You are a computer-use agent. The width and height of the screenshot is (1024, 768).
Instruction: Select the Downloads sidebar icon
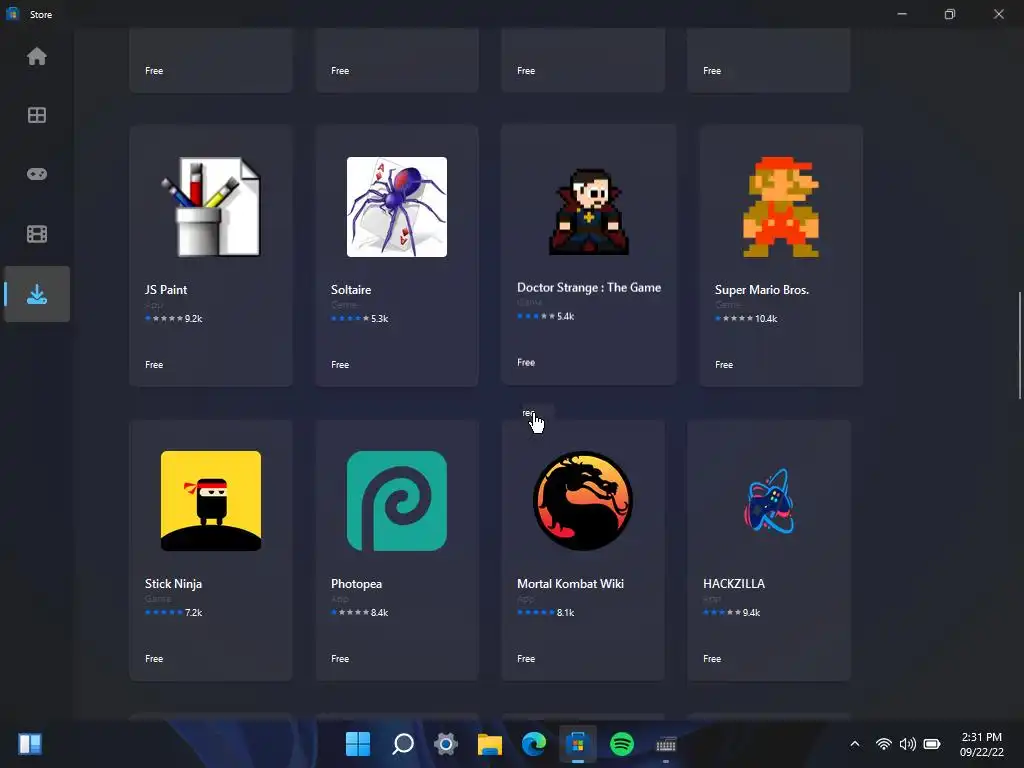37,295
